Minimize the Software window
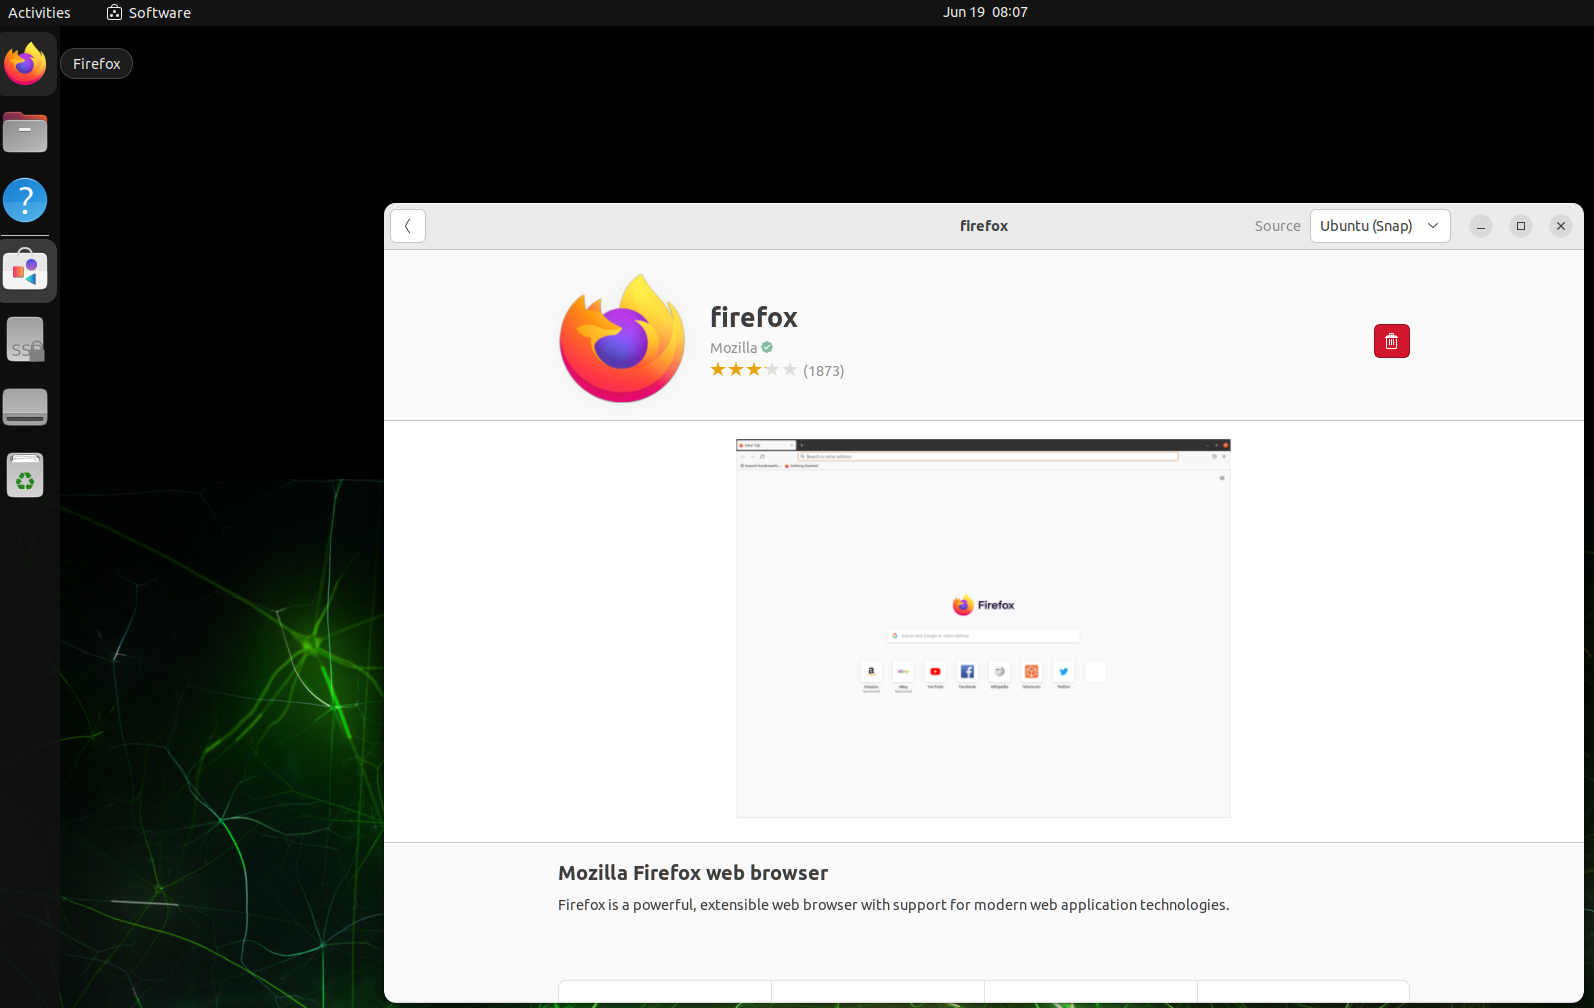Image resolution: width=1594 pixels, height=1008 pixels. 1481,226
